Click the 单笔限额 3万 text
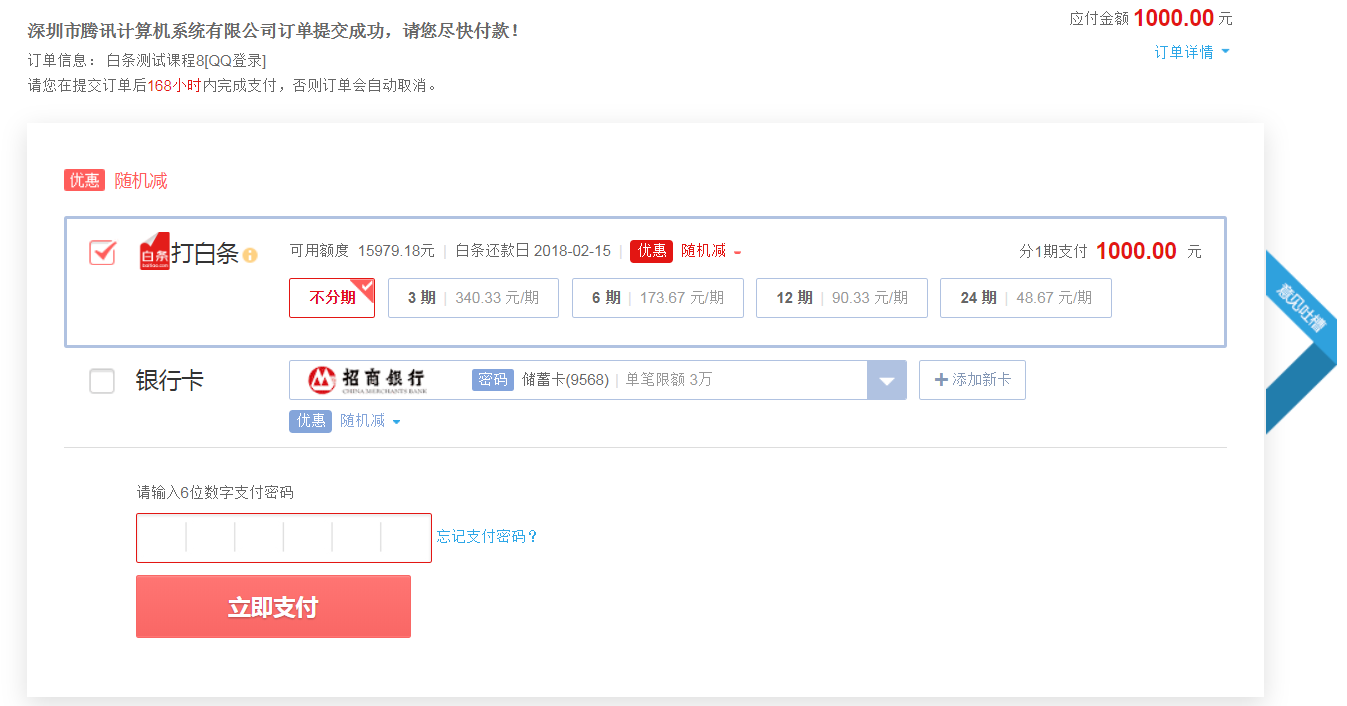 (x=669, y=380)
